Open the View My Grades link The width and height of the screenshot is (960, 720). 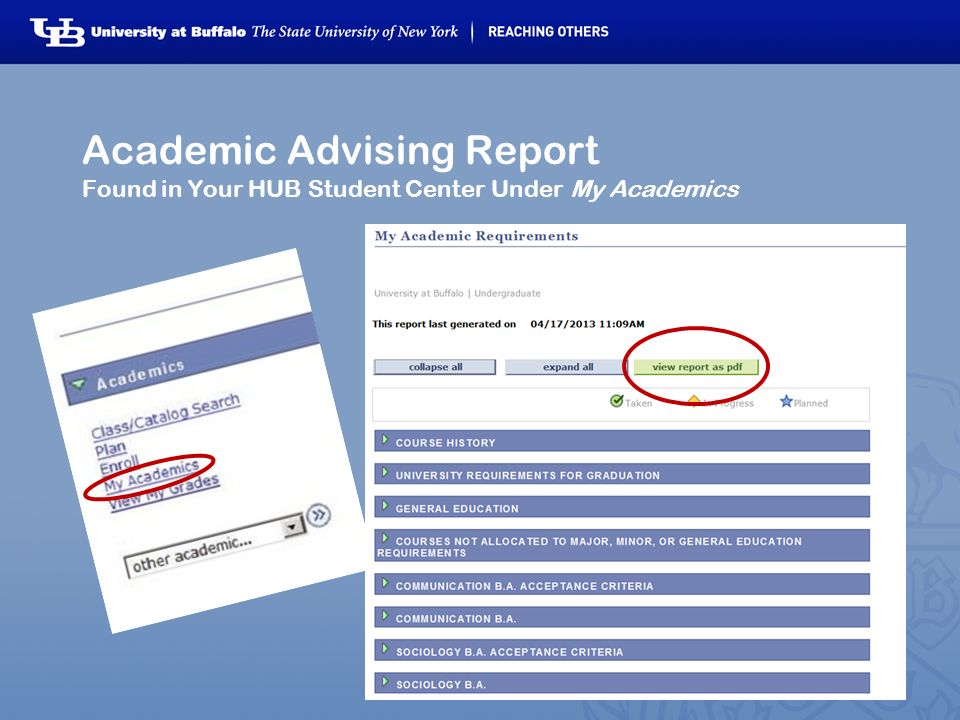click(164, 493)
